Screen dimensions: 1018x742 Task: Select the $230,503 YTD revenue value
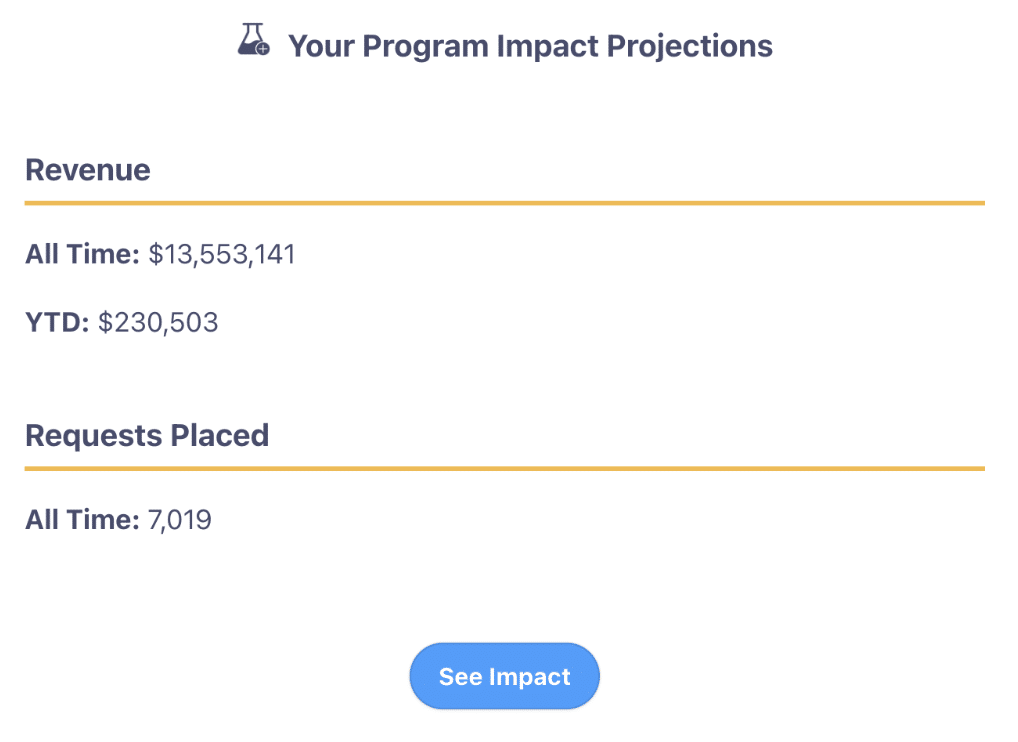tap(158, 322)
